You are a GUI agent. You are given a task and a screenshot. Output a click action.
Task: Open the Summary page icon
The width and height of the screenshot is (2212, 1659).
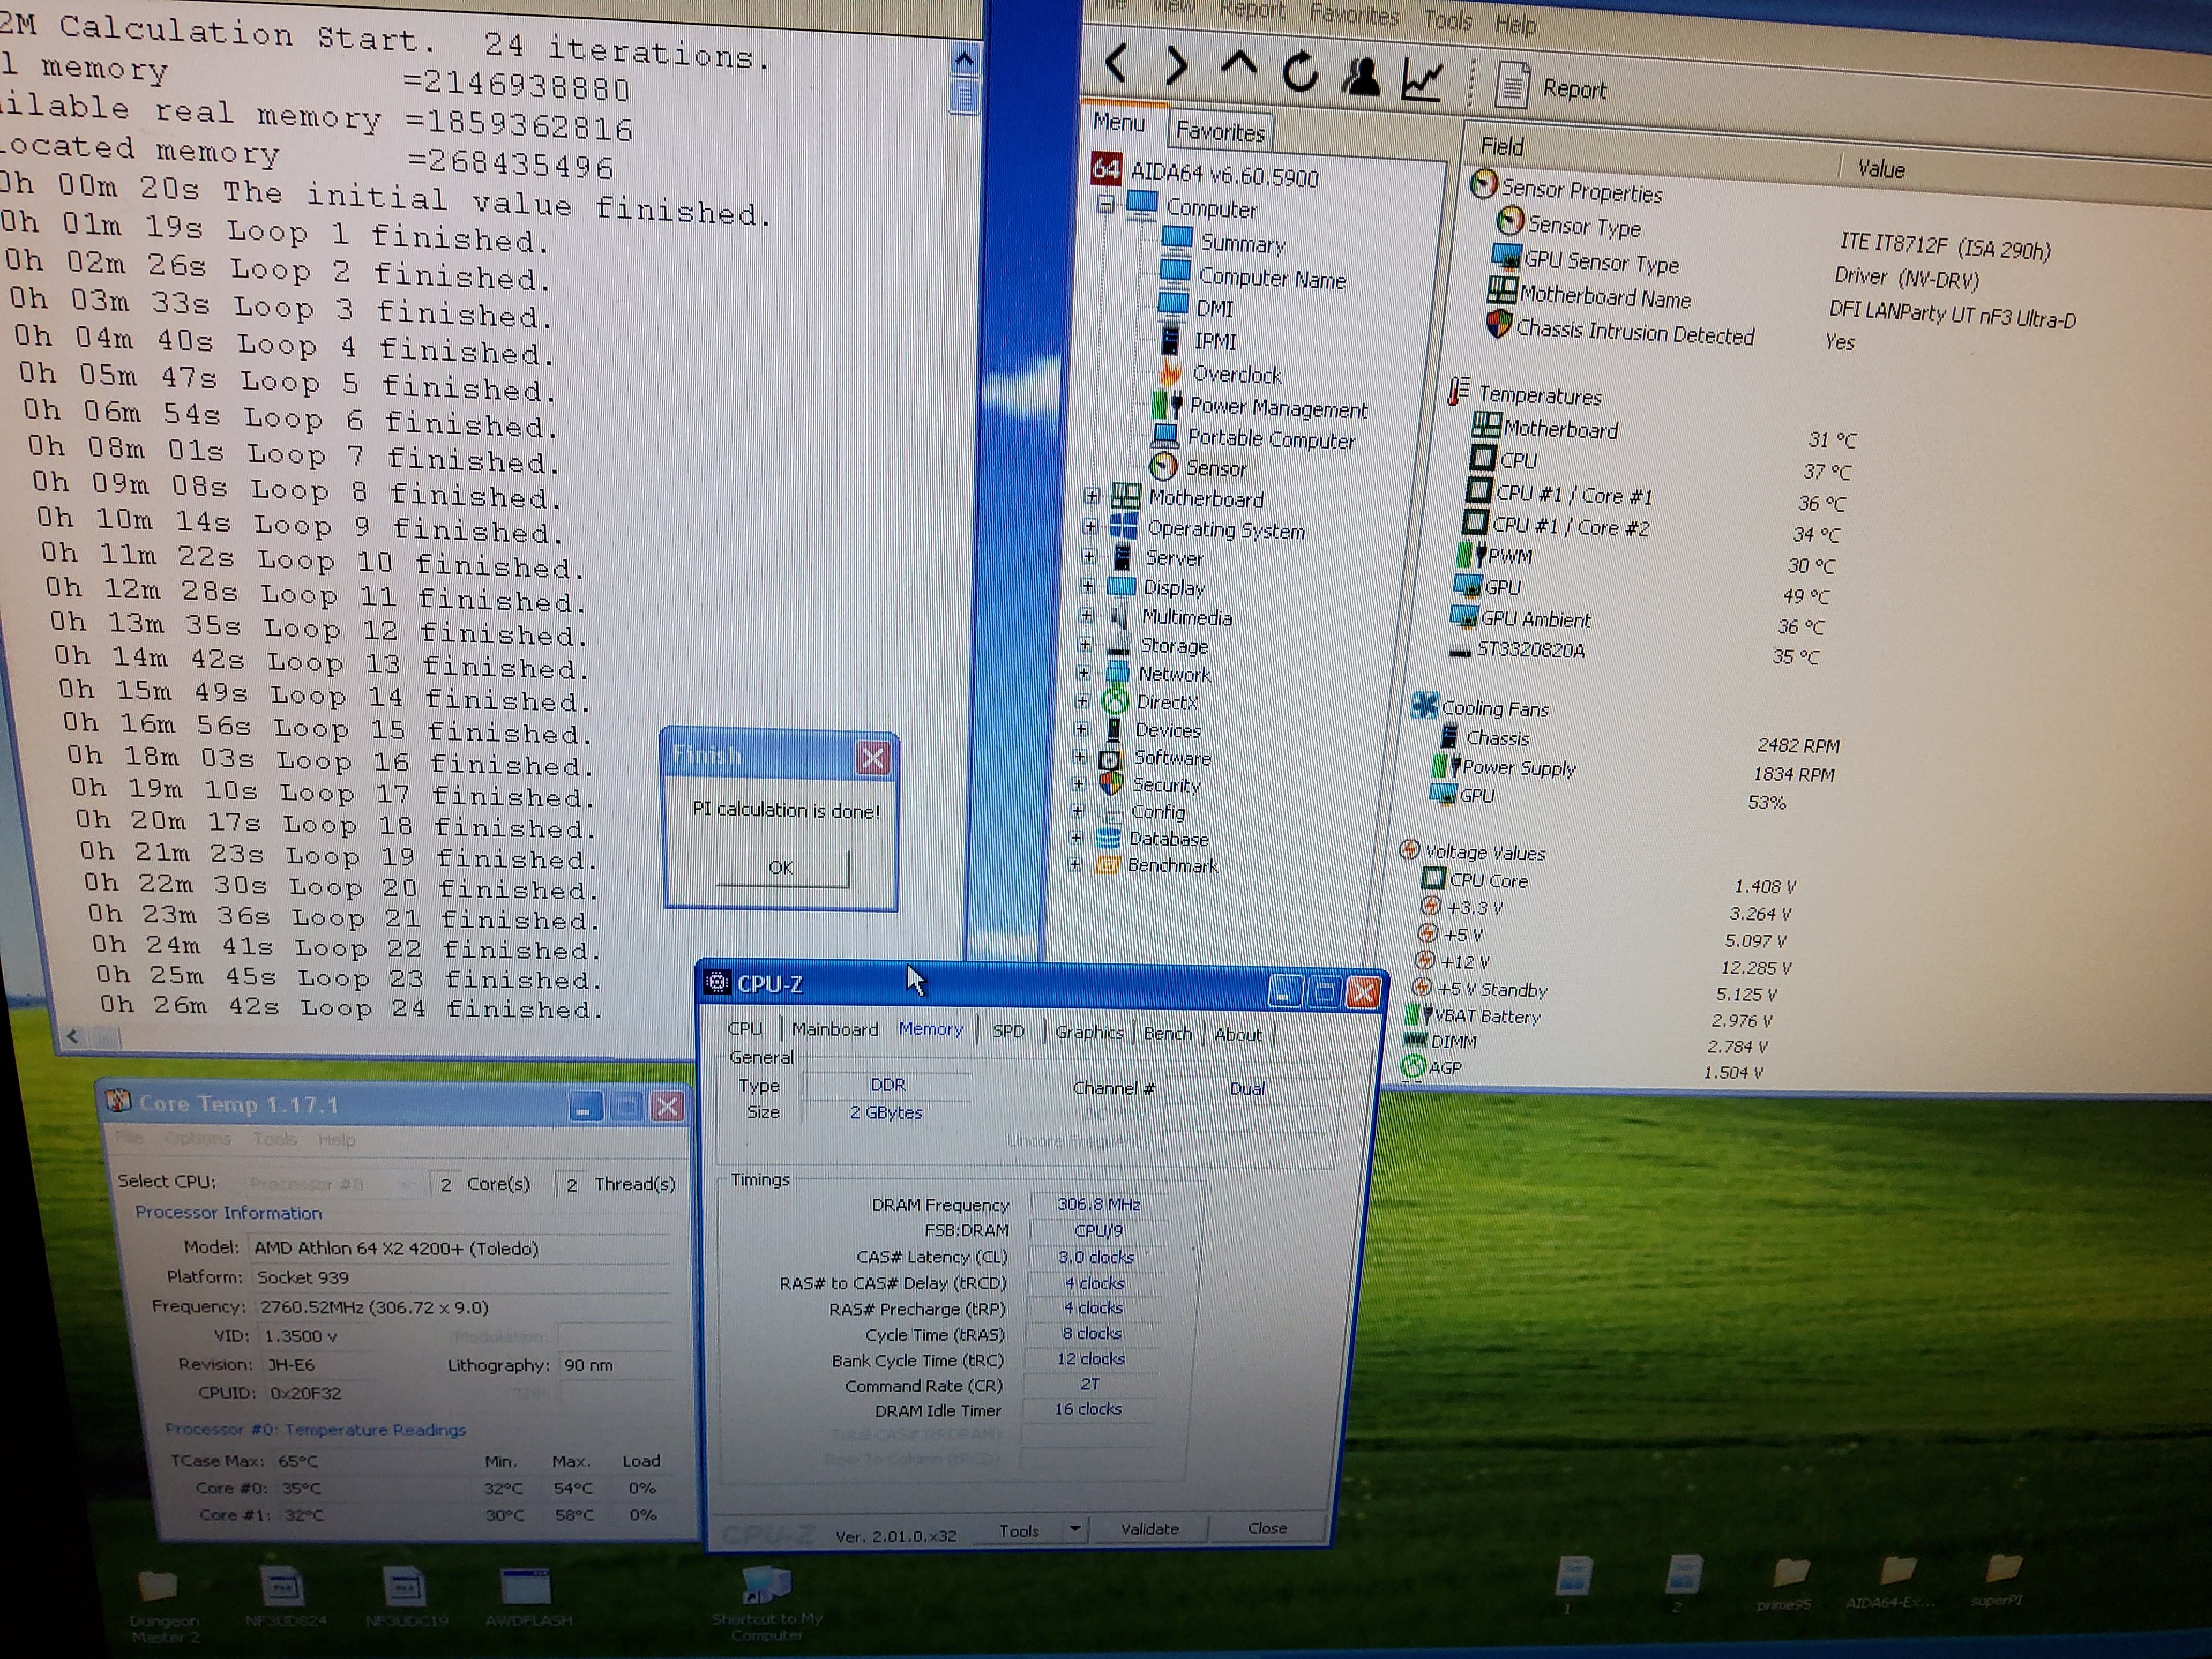(1176, 239)
